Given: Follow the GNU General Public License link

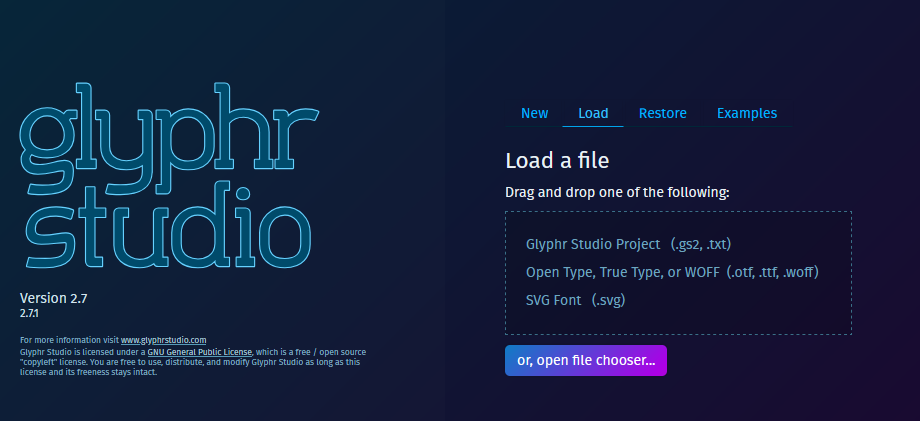Looking at the screenshot, I should (200, 352).
